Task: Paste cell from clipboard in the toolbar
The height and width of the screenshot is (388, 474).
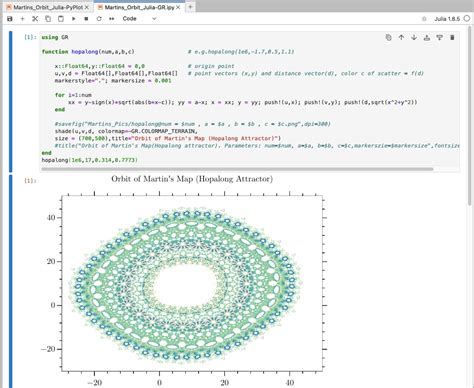Action: pyautogui.click(x=61, y=19)
